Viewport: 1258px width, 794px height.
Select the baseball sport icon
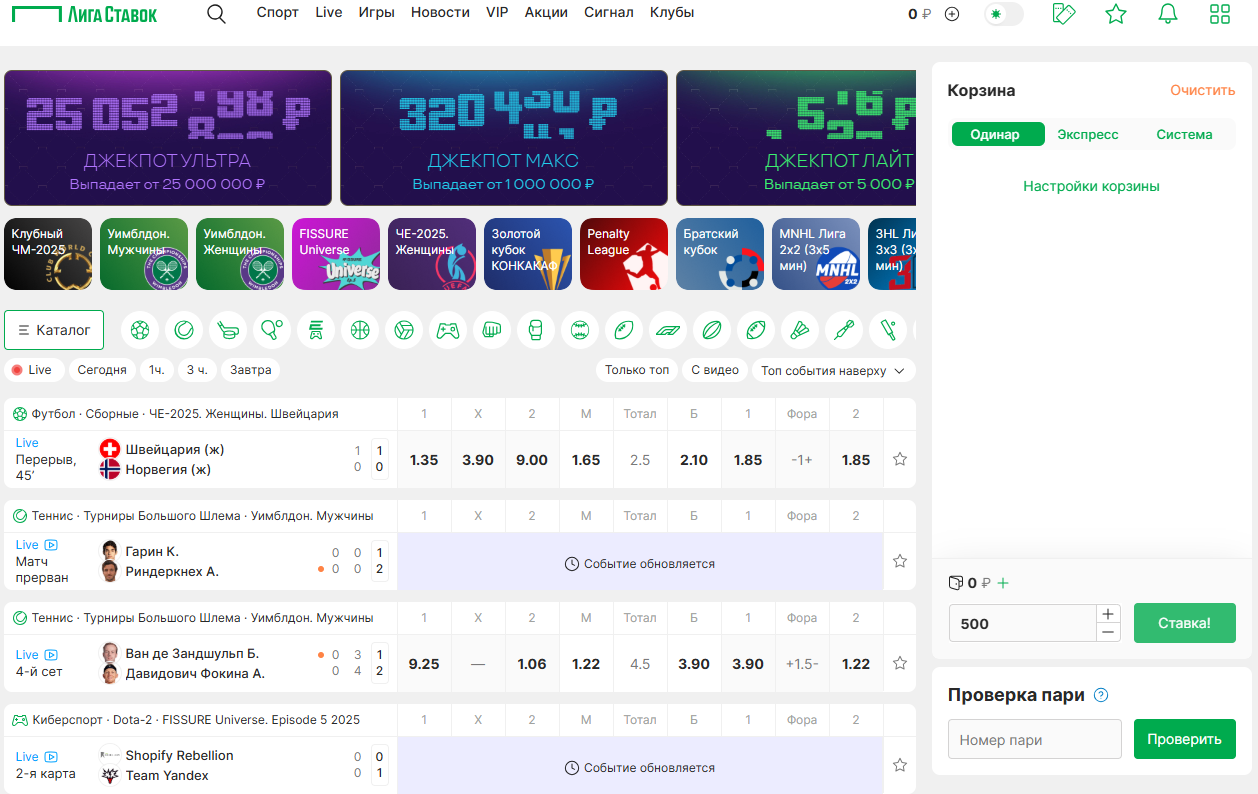[x=580, y=329]
